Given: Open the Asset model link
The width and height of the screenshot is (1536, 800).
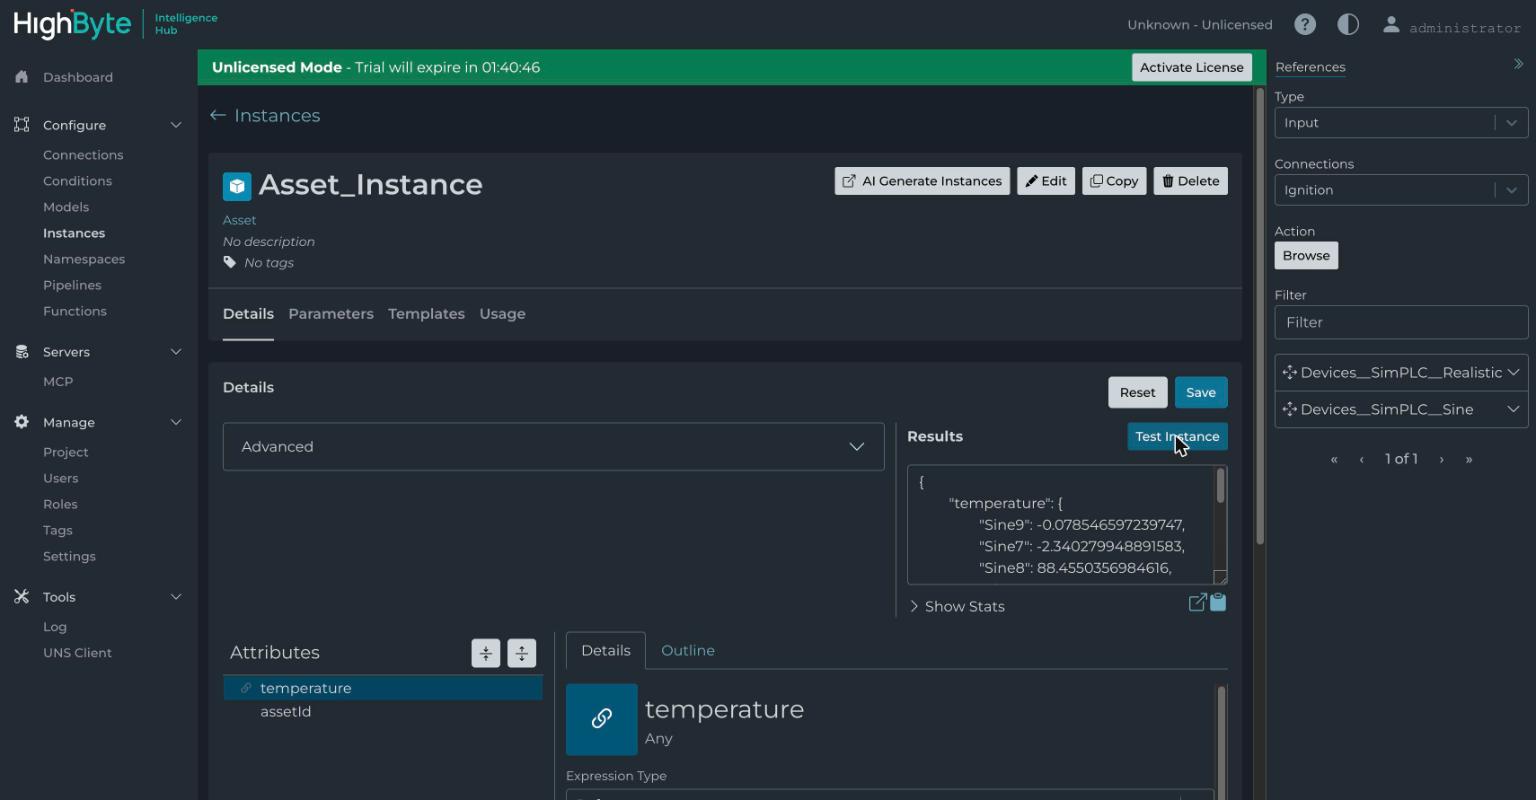Looking at the screenshot, I should (239, 220).
